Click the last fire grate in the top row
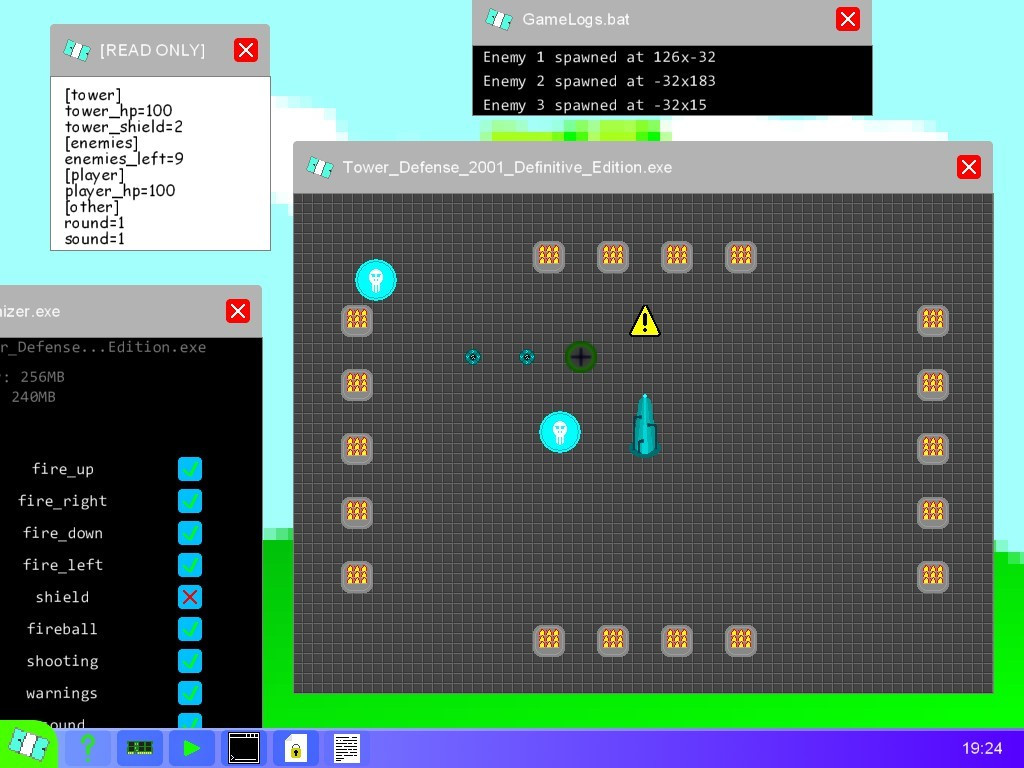The width and height of the screenshot is (1024, 768). click(x=741, y=256)
